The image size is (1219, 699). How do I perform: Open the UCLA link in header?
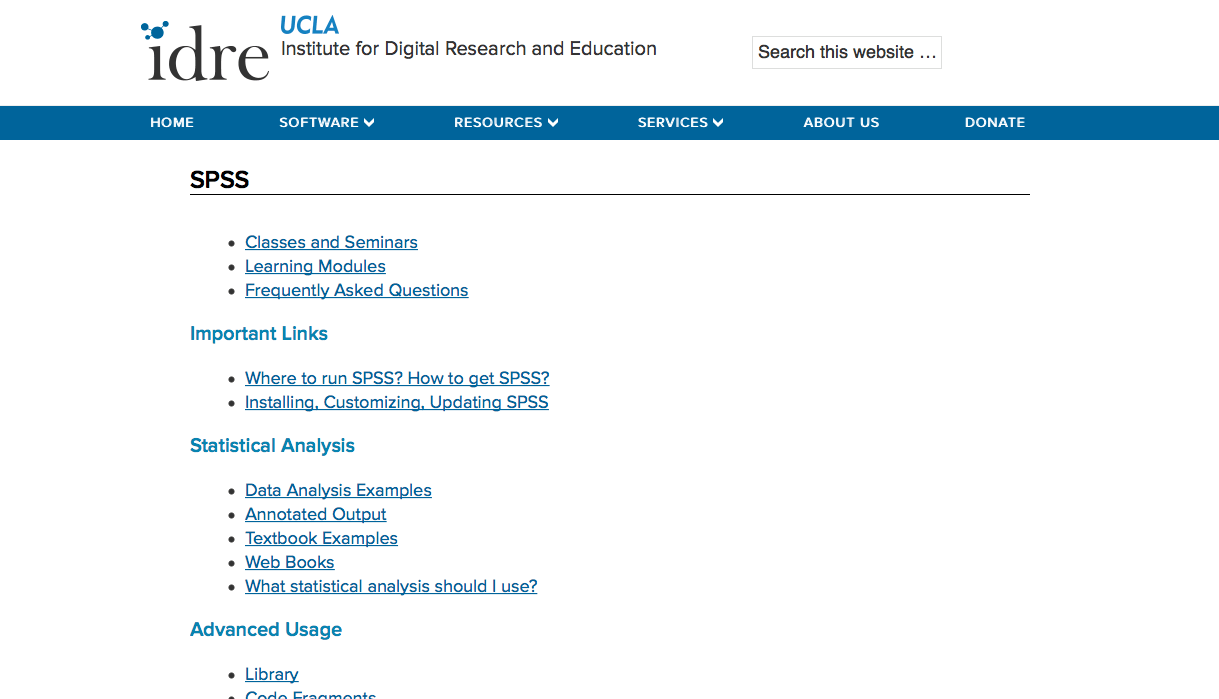click(x=309, y=25)
